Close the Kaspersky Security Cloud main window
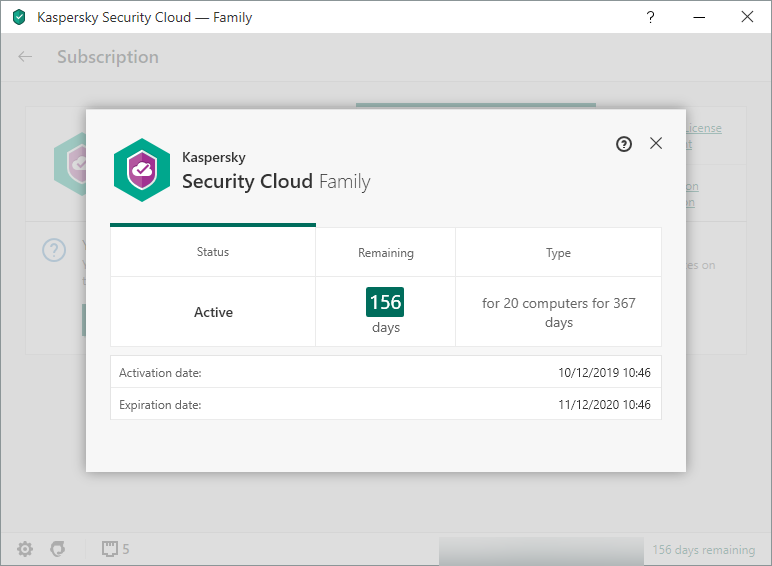The width and height of the screenshot is (772, 566). click(747, 17)
